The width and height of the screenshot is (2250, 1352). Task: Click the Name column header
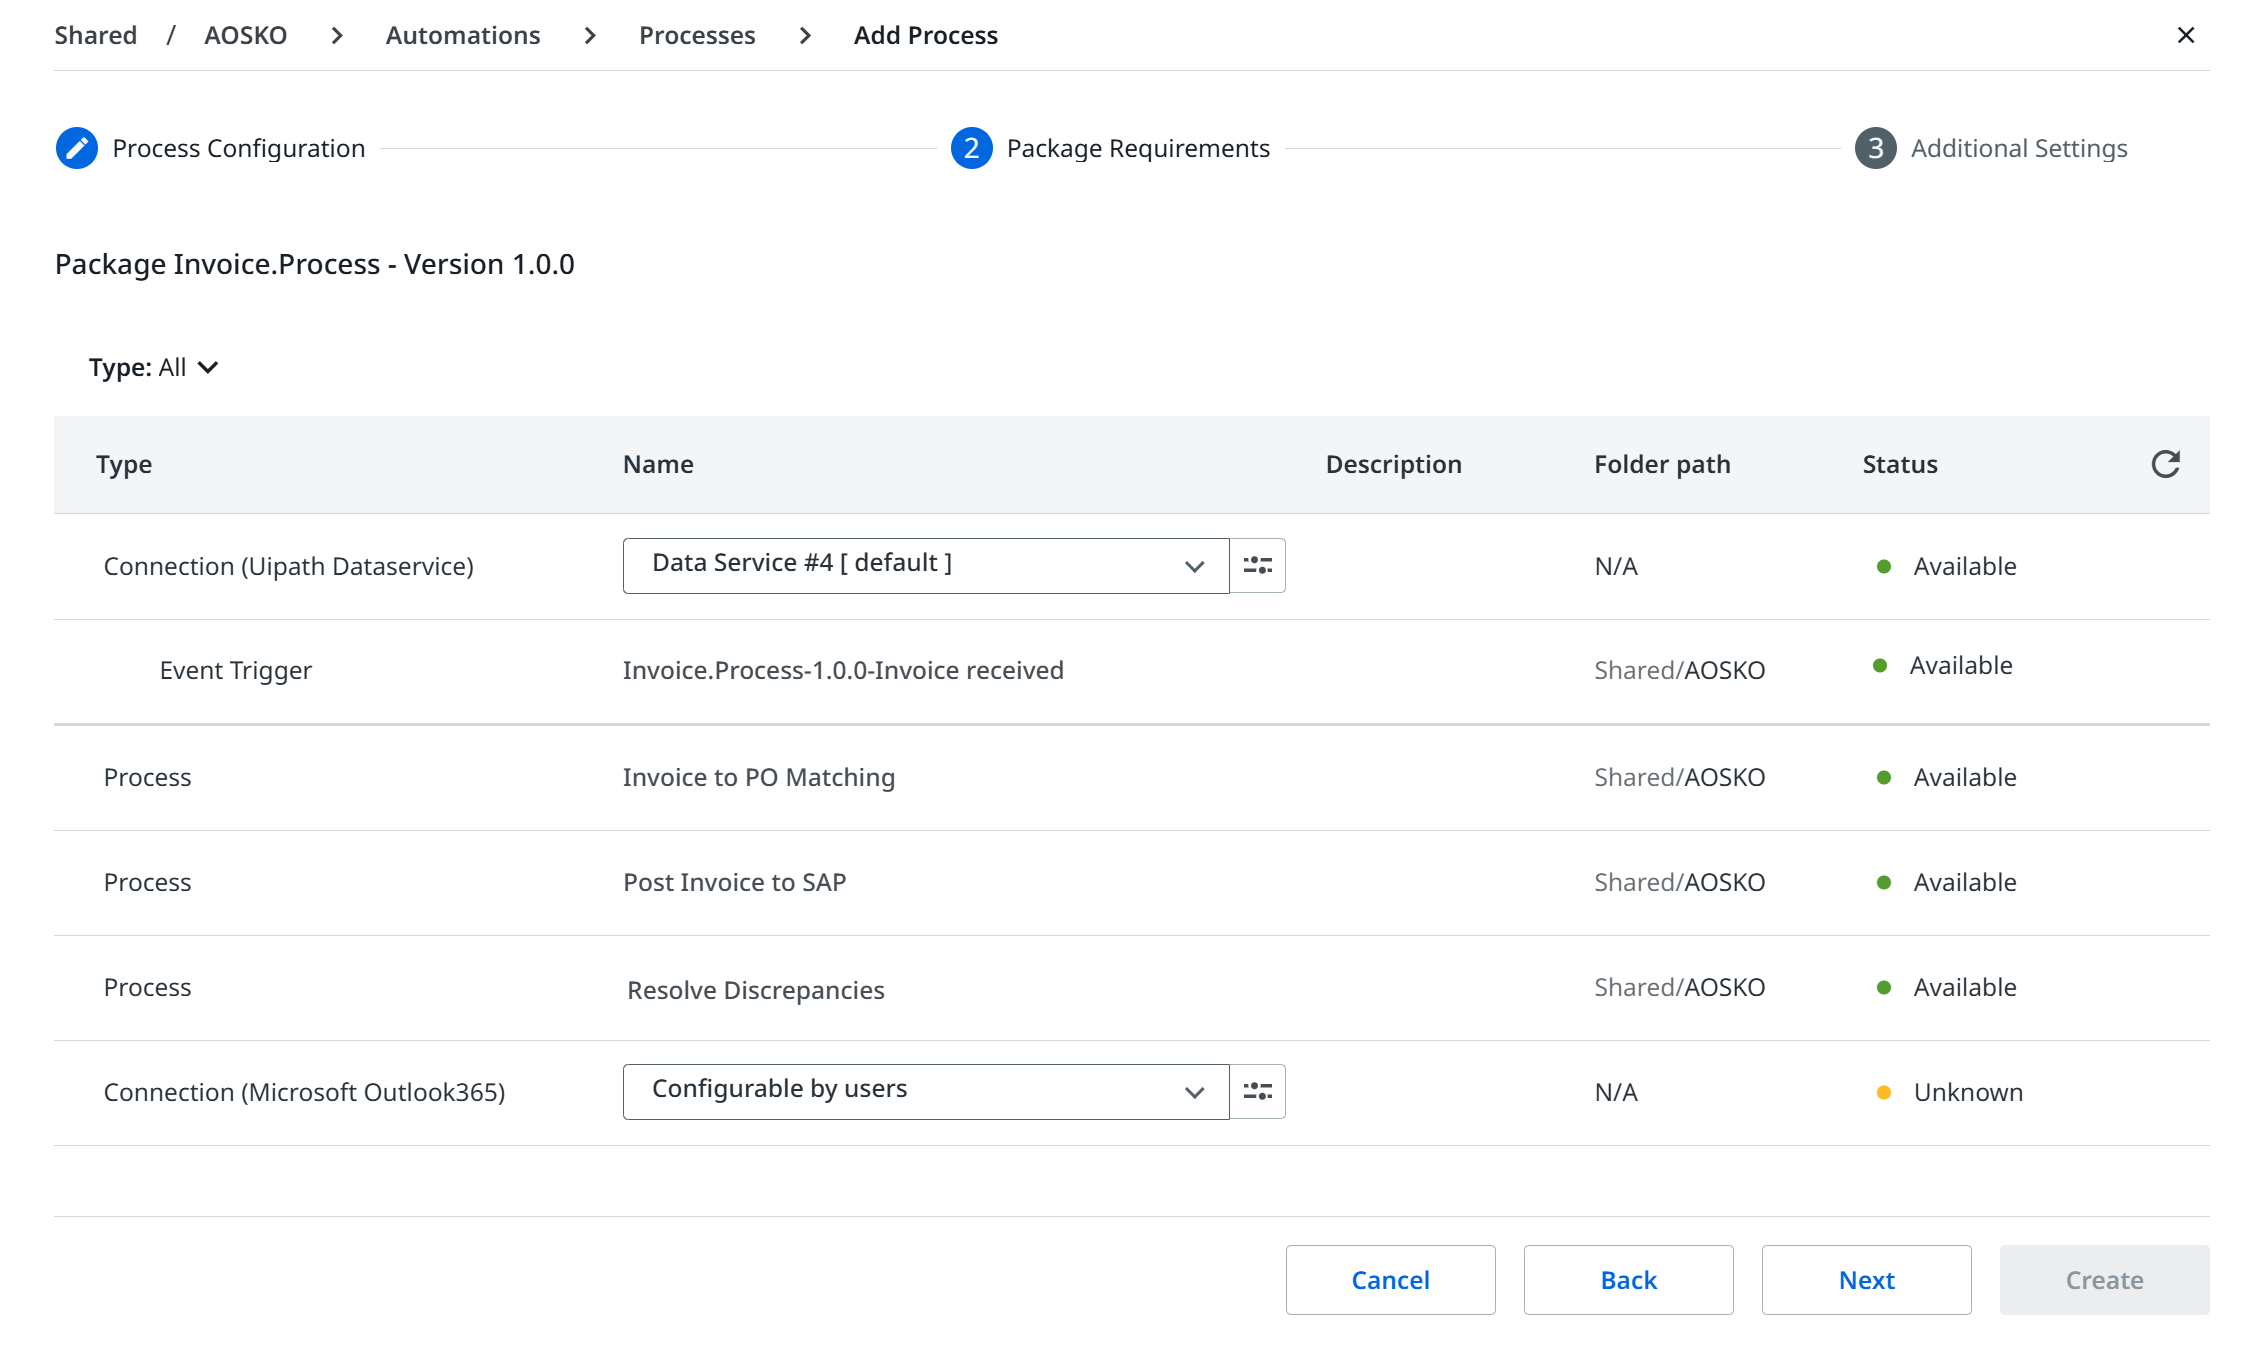click(x=658, y=464)
